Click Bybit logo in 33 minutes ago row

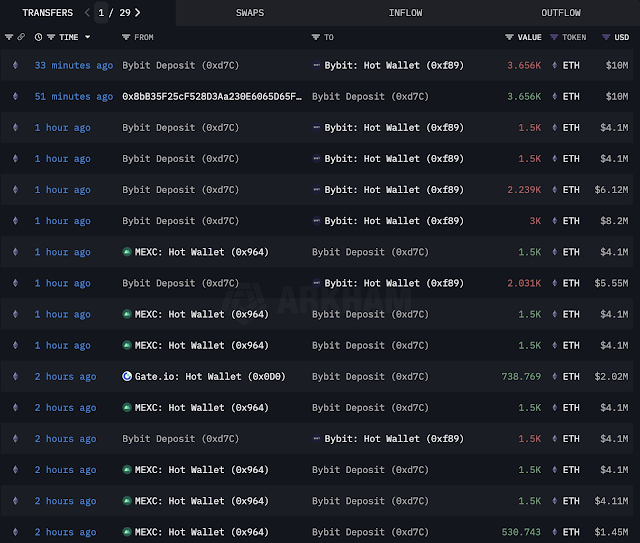click(x=316, y=65)
